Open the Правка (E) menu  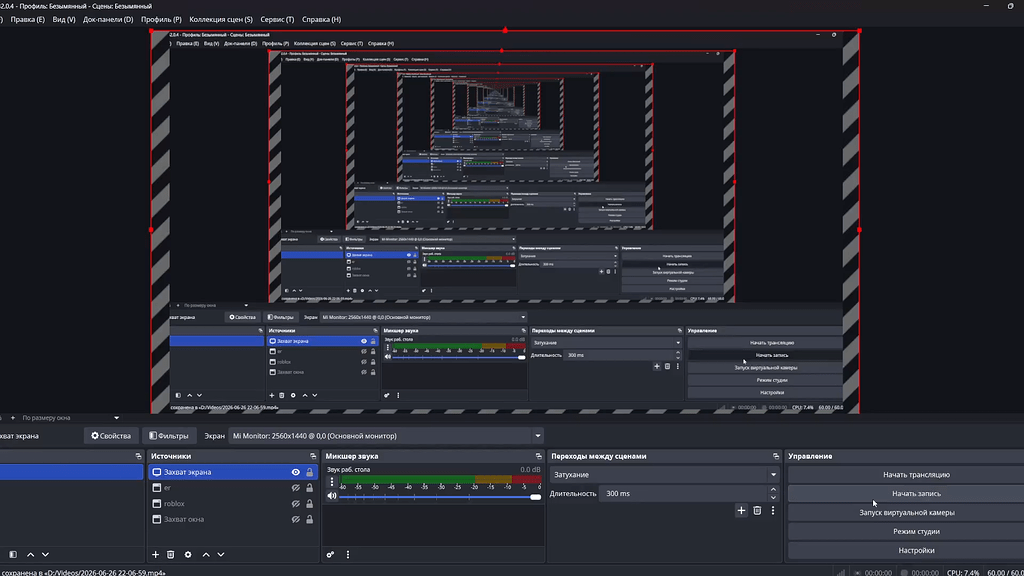tap(27, 20)
